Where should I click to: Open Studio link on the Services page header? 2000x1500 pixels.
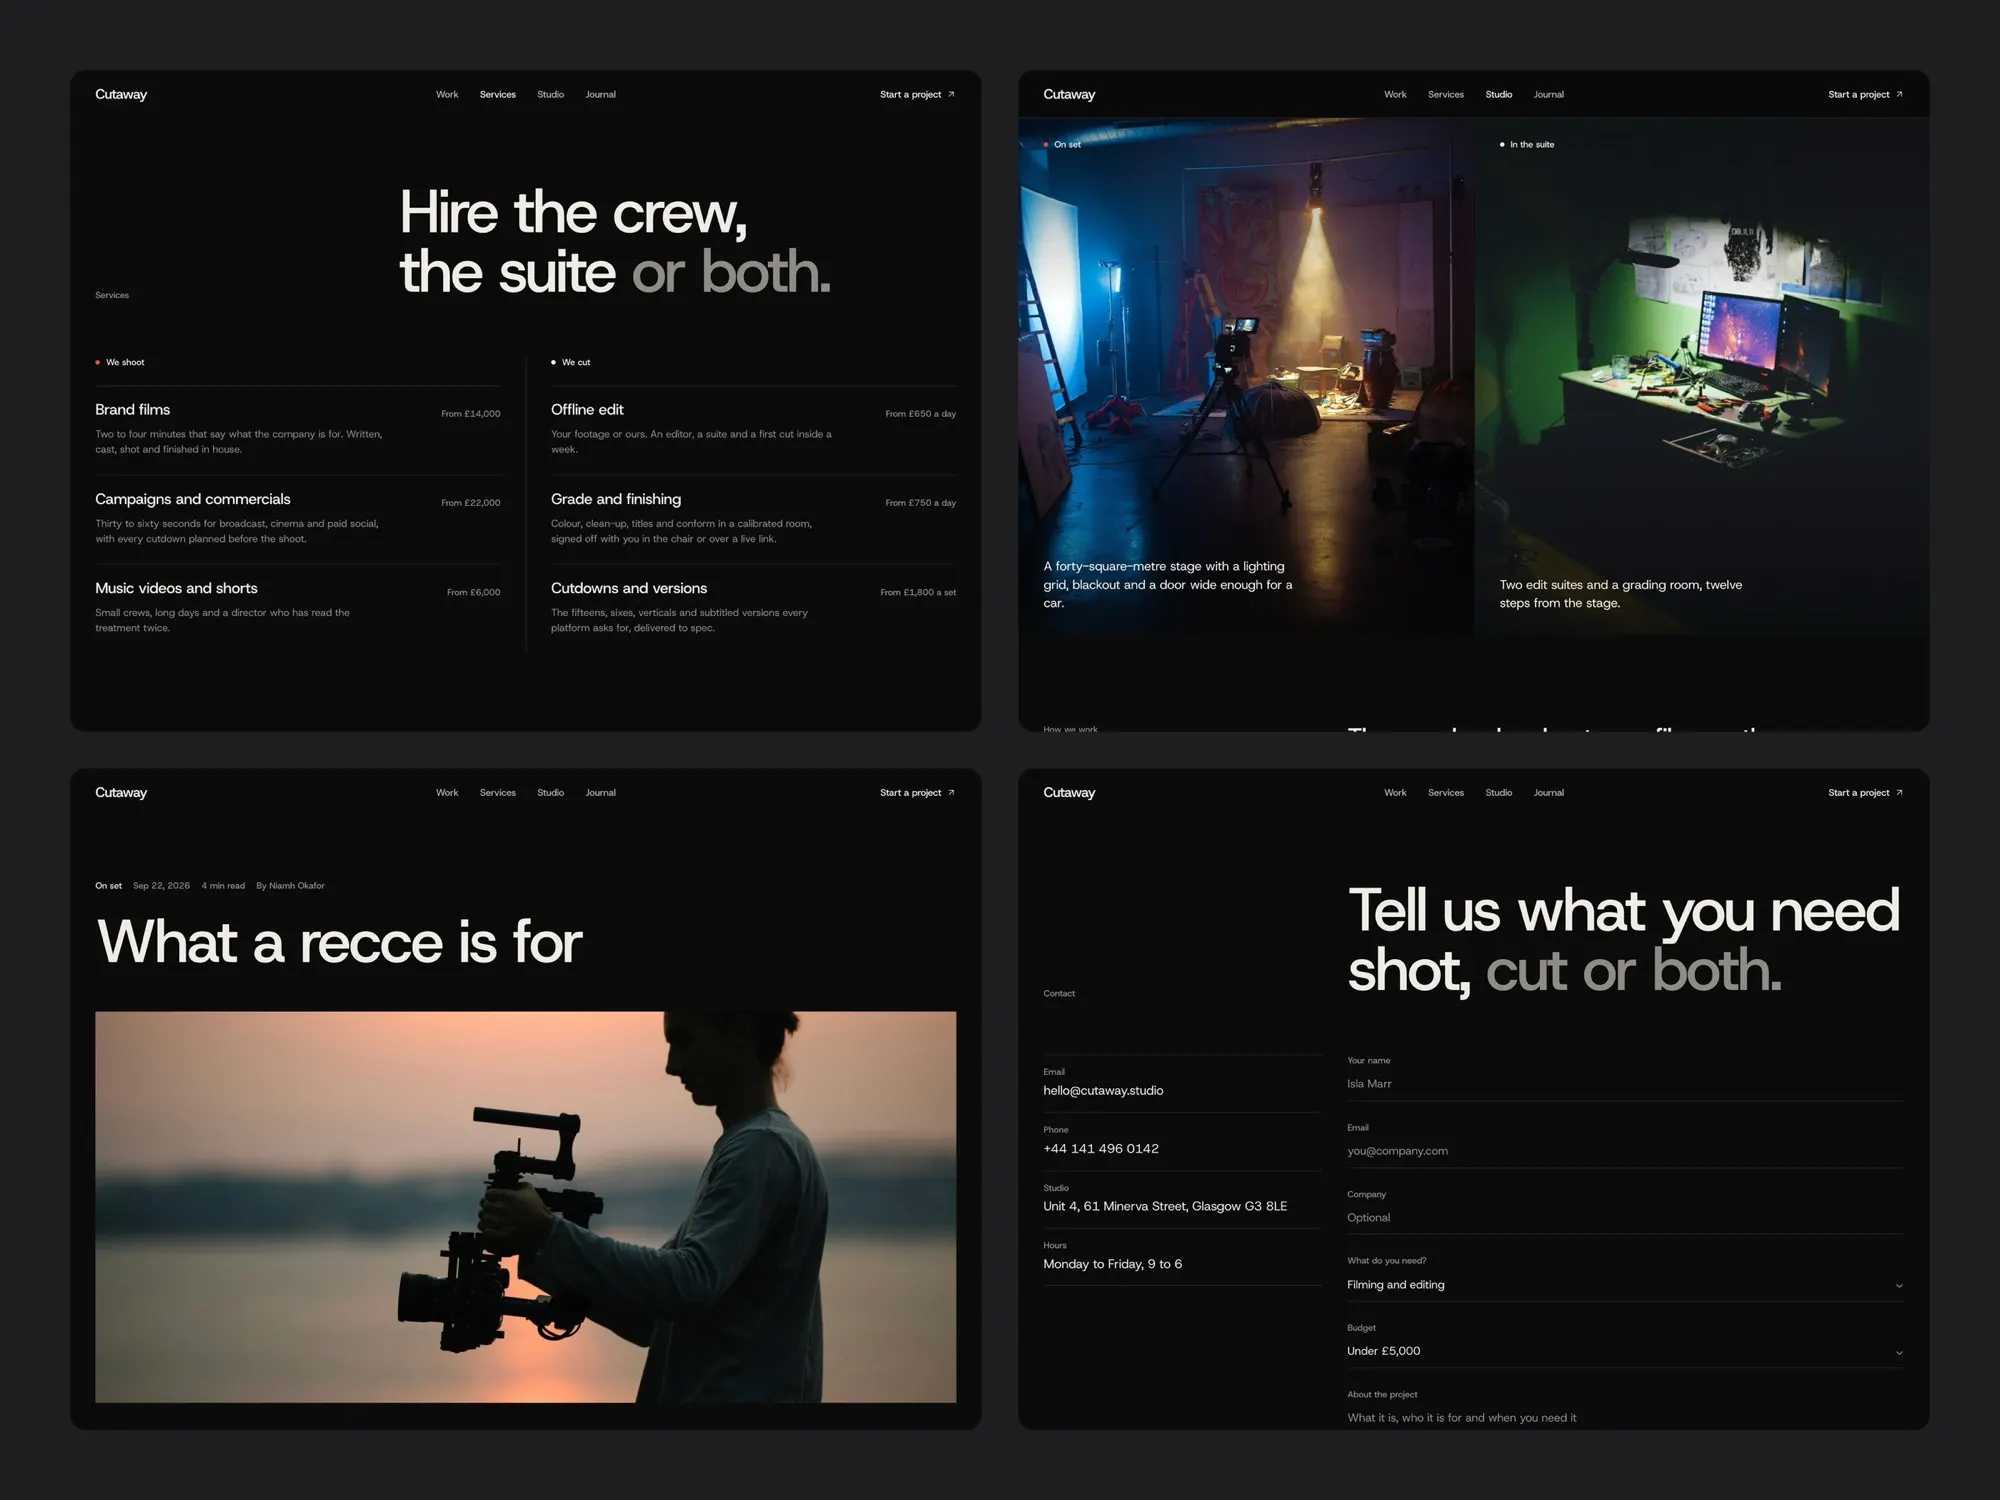point(550,94)
